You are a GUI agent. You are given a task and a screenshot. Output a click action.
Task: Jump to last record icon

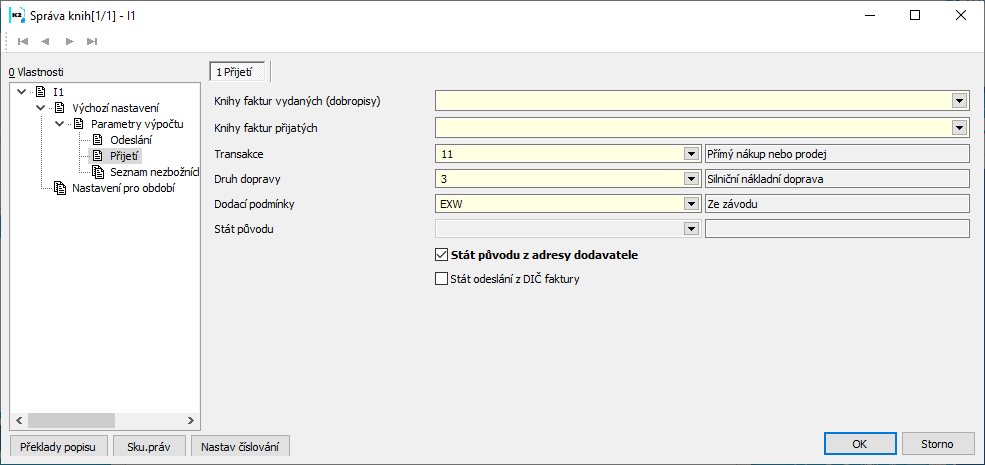coord(92,41)
